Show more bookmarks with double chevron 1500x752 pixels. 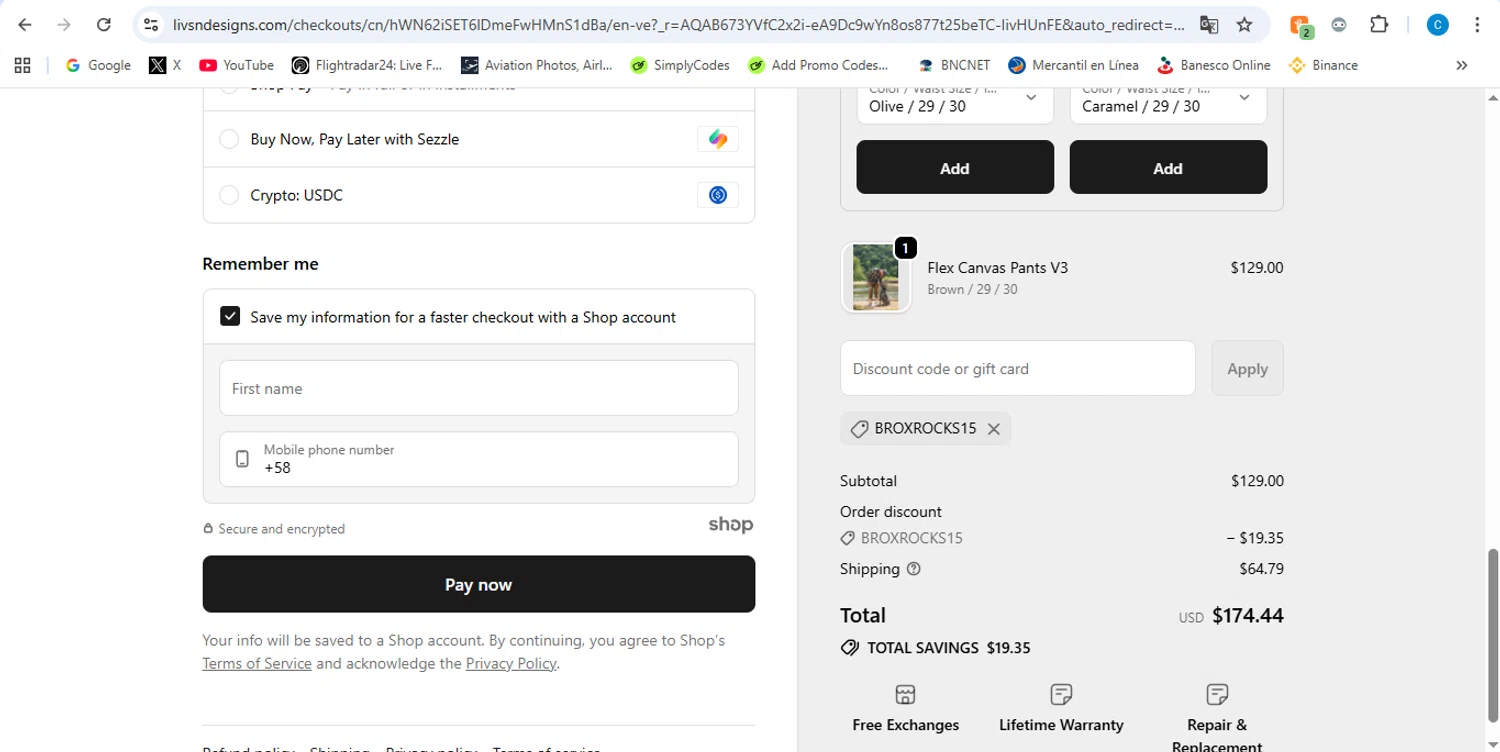click(x=1461, y=65)
